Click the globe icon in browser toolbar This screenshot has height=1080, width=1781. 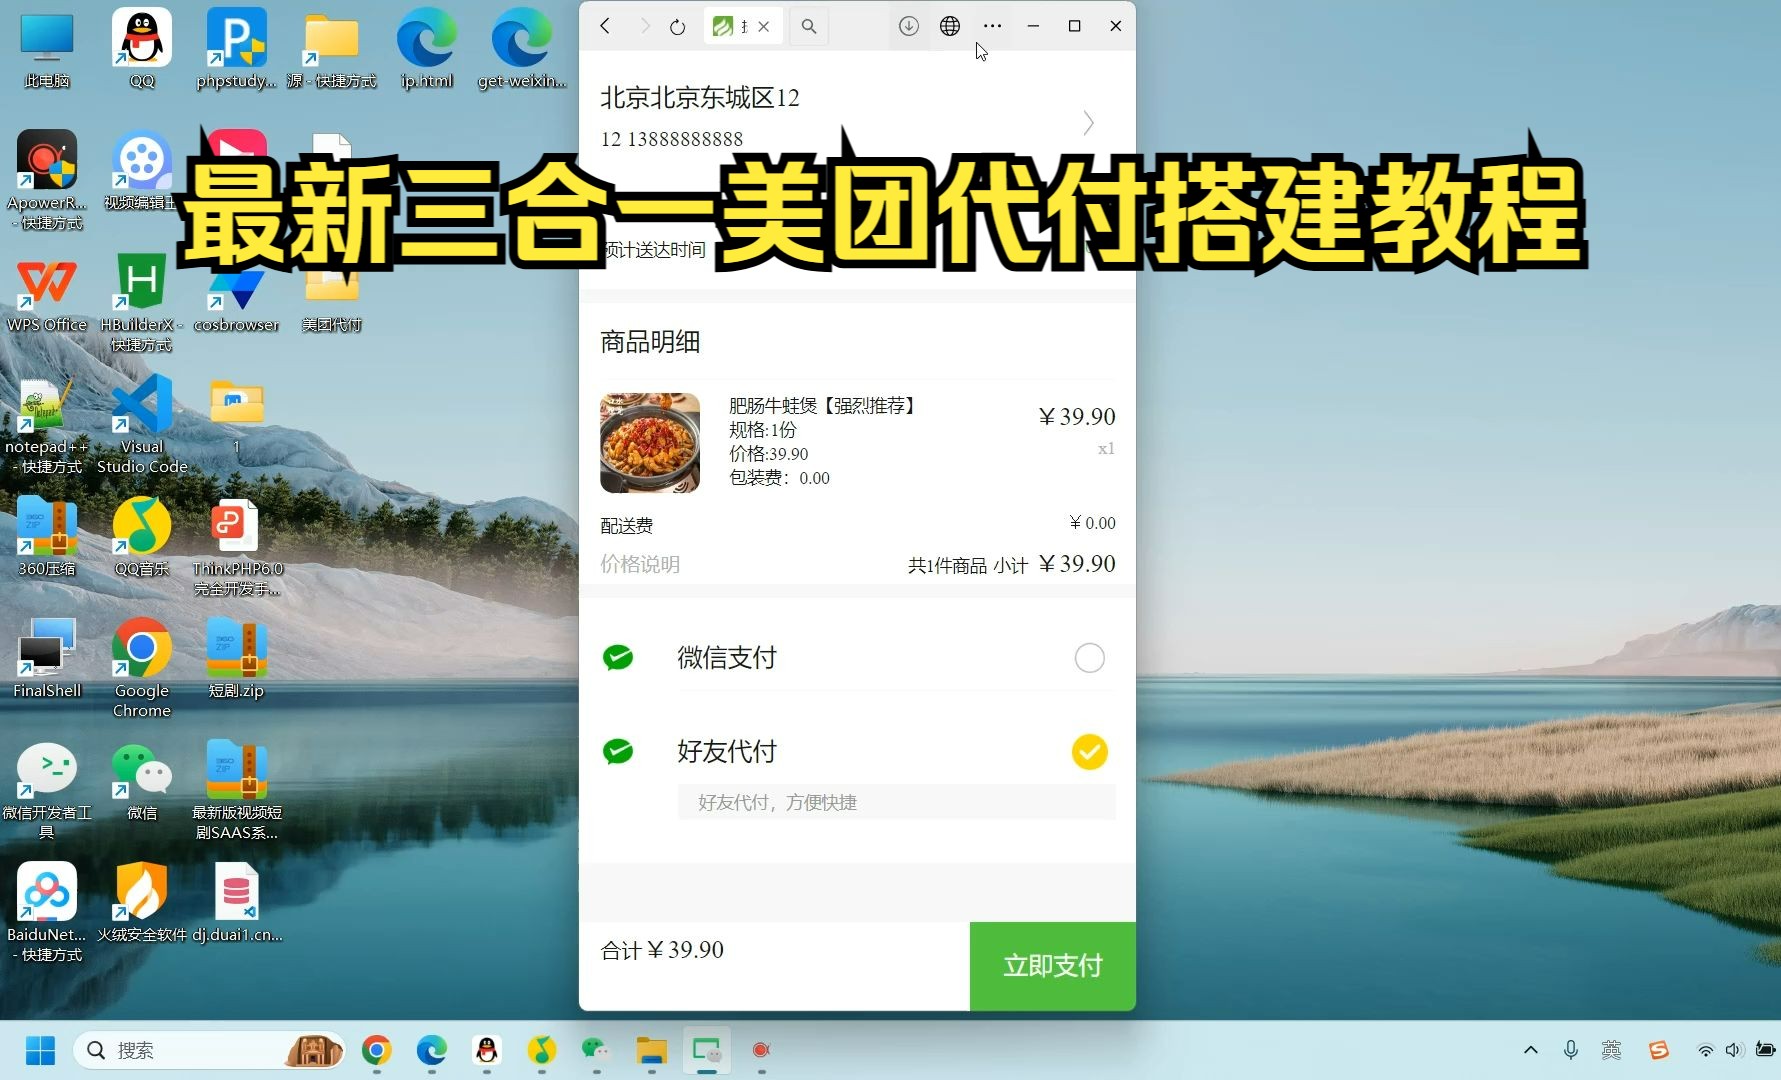tap(950, 26)
